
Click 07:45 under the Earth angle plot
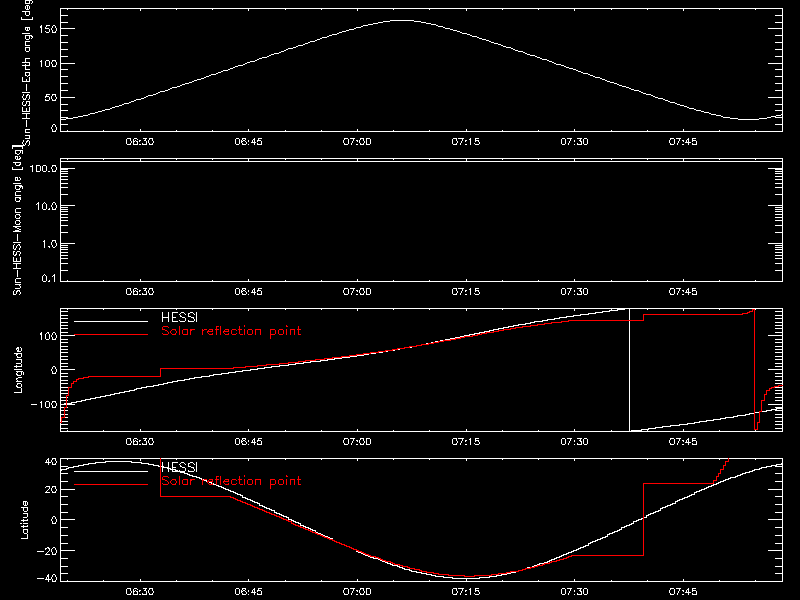click(x=683, y=141)
